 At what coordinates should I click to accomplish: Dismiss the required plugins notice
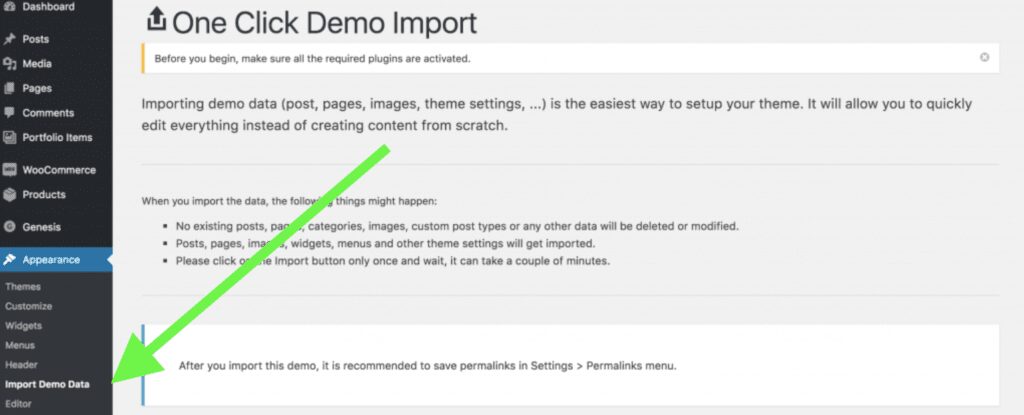coord(984,58)
